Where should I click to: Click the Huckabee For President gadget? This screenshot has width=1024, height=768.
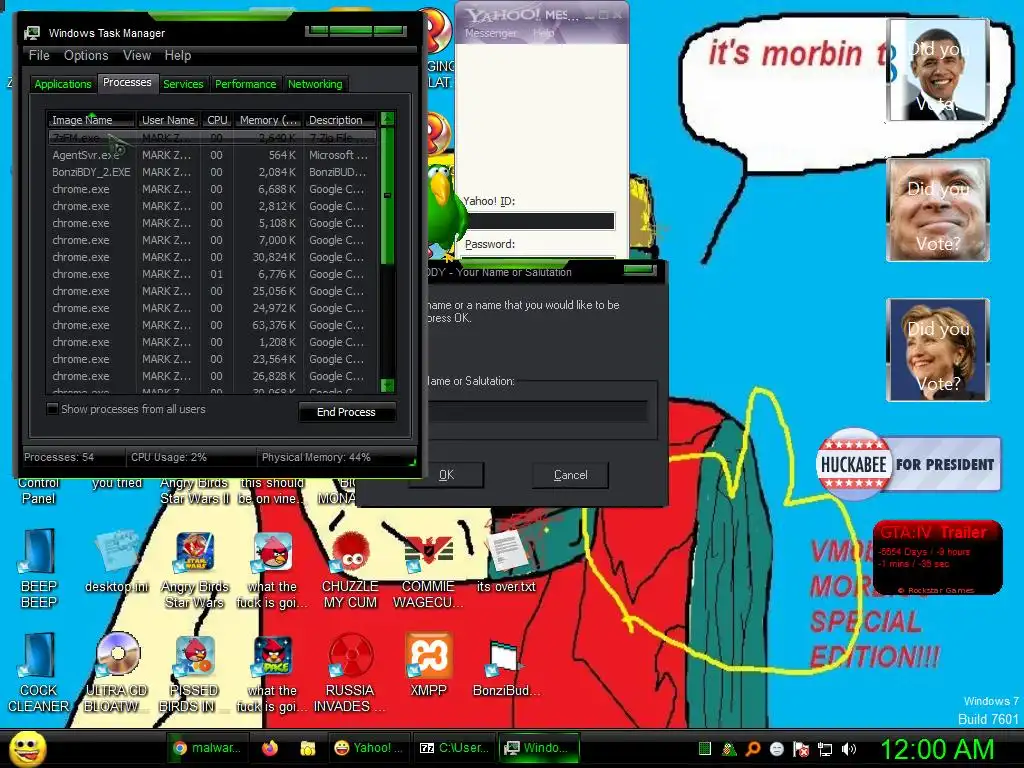tap(908, 464)
